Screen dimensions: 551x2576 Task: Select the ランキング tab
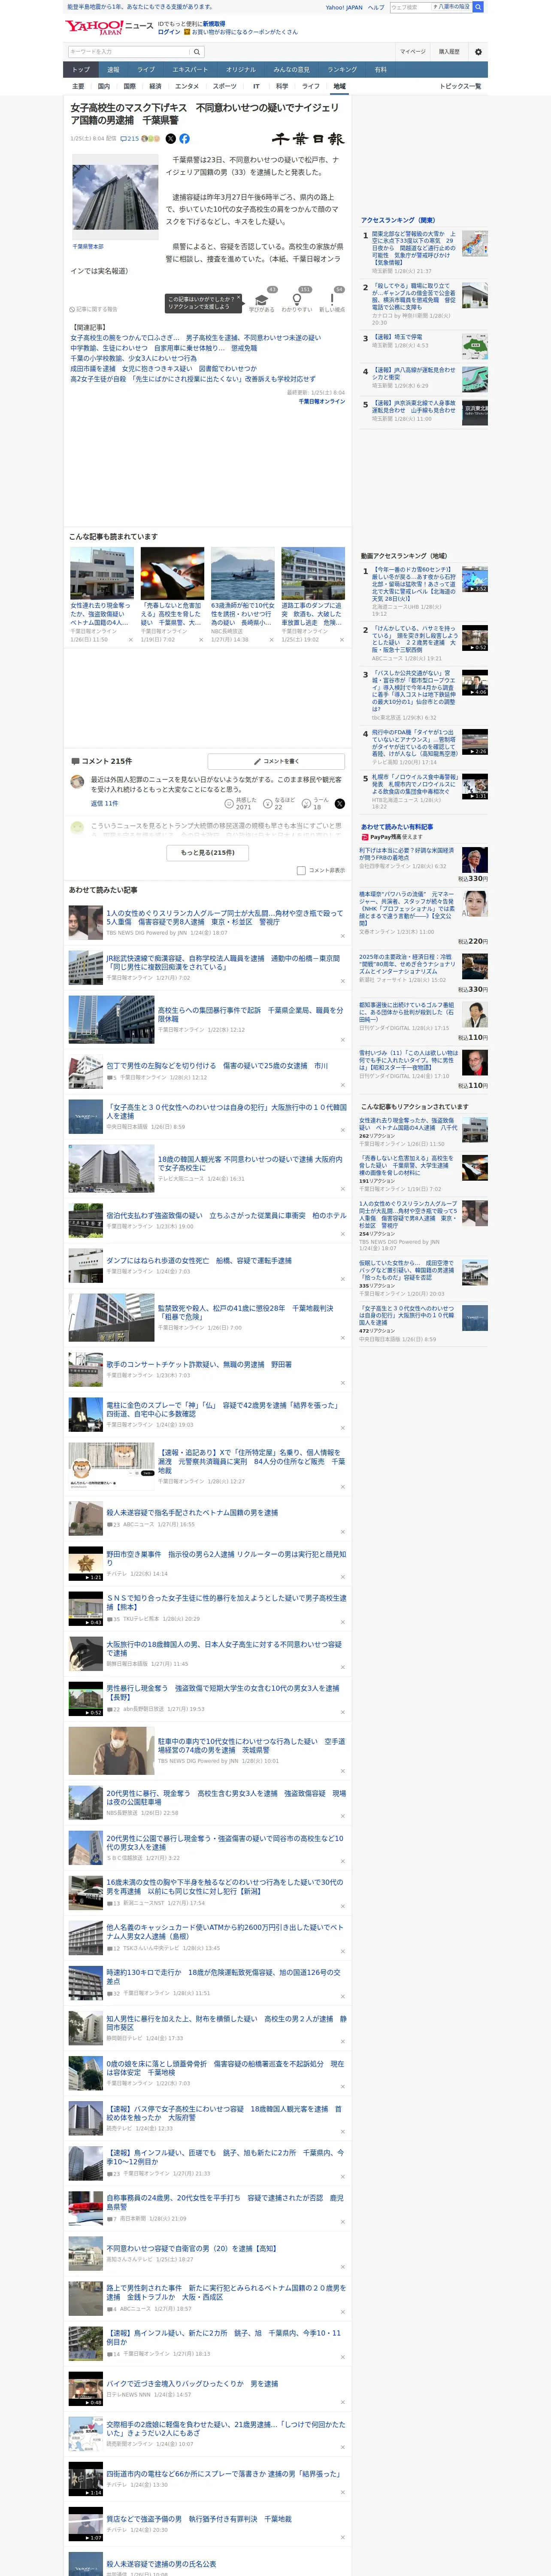point(342,70)
